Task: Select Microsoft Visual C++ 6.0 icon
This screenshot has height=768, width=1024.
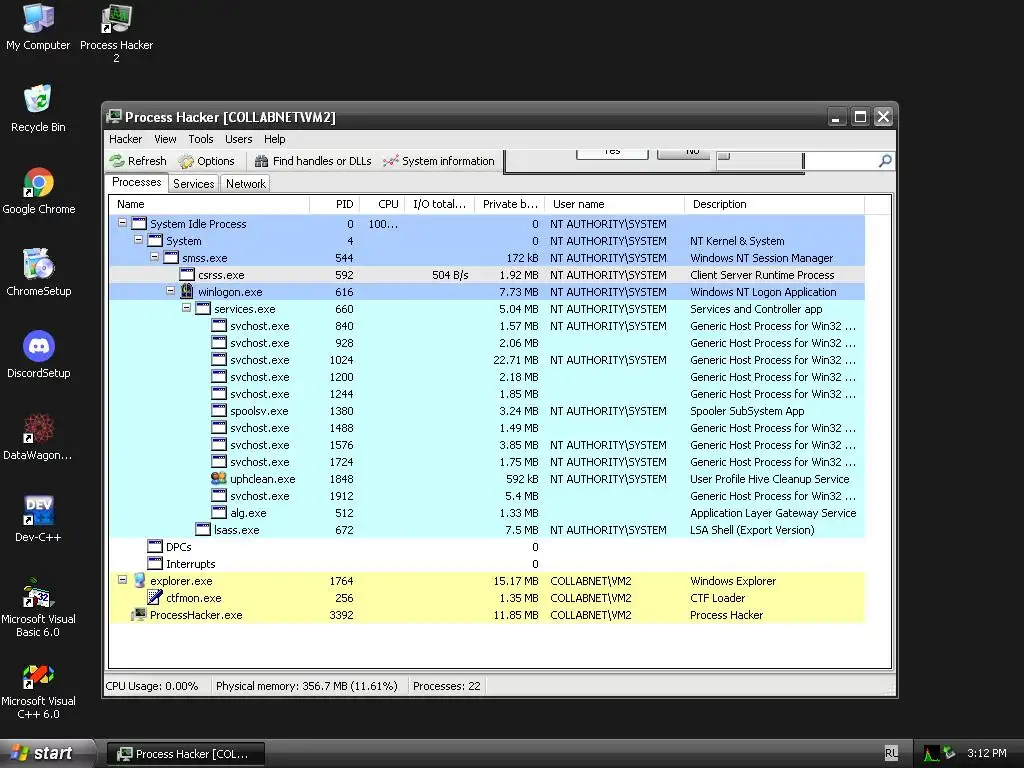Action: (x=38, y=692)
